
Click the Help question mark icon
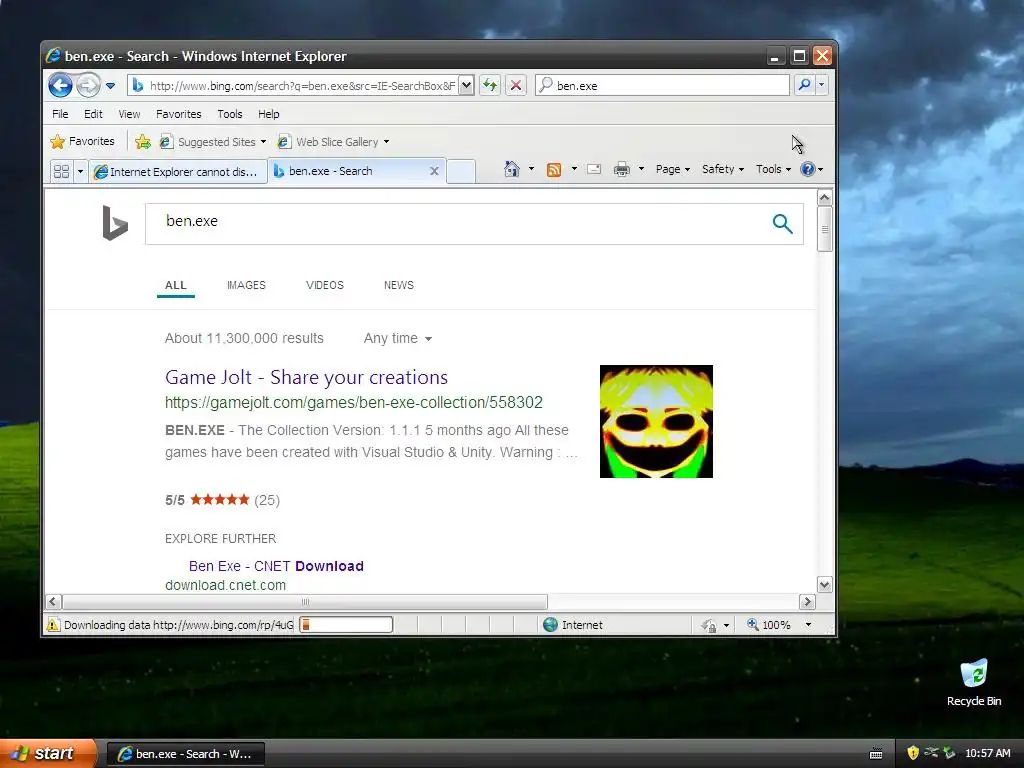coord(808,169)
